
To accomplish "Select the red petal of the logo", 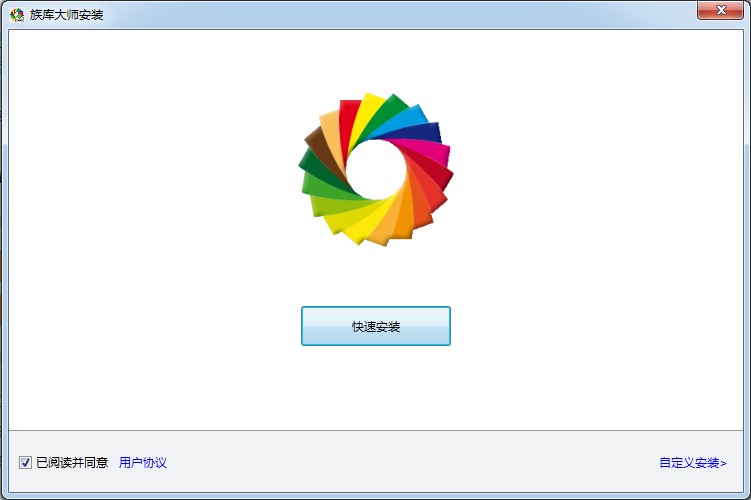I will click(x=349, y=120).
